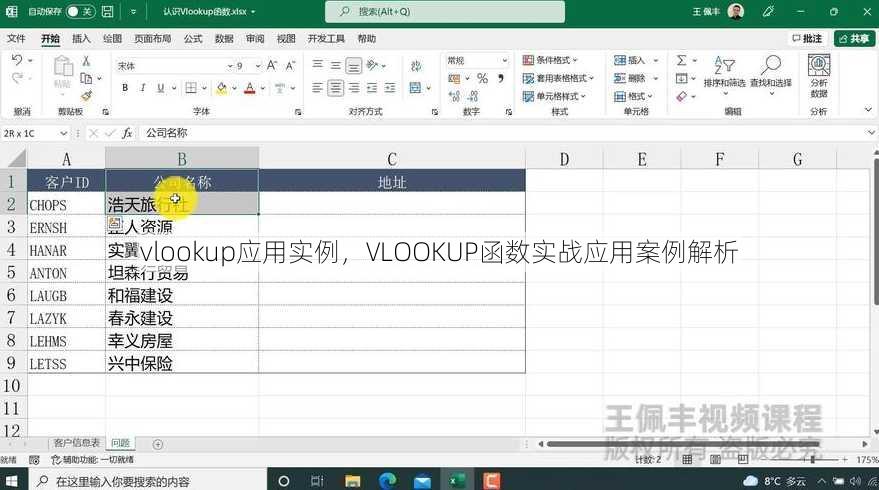
Task: Expand the Name Box dropdown
Action: (63, 133)
